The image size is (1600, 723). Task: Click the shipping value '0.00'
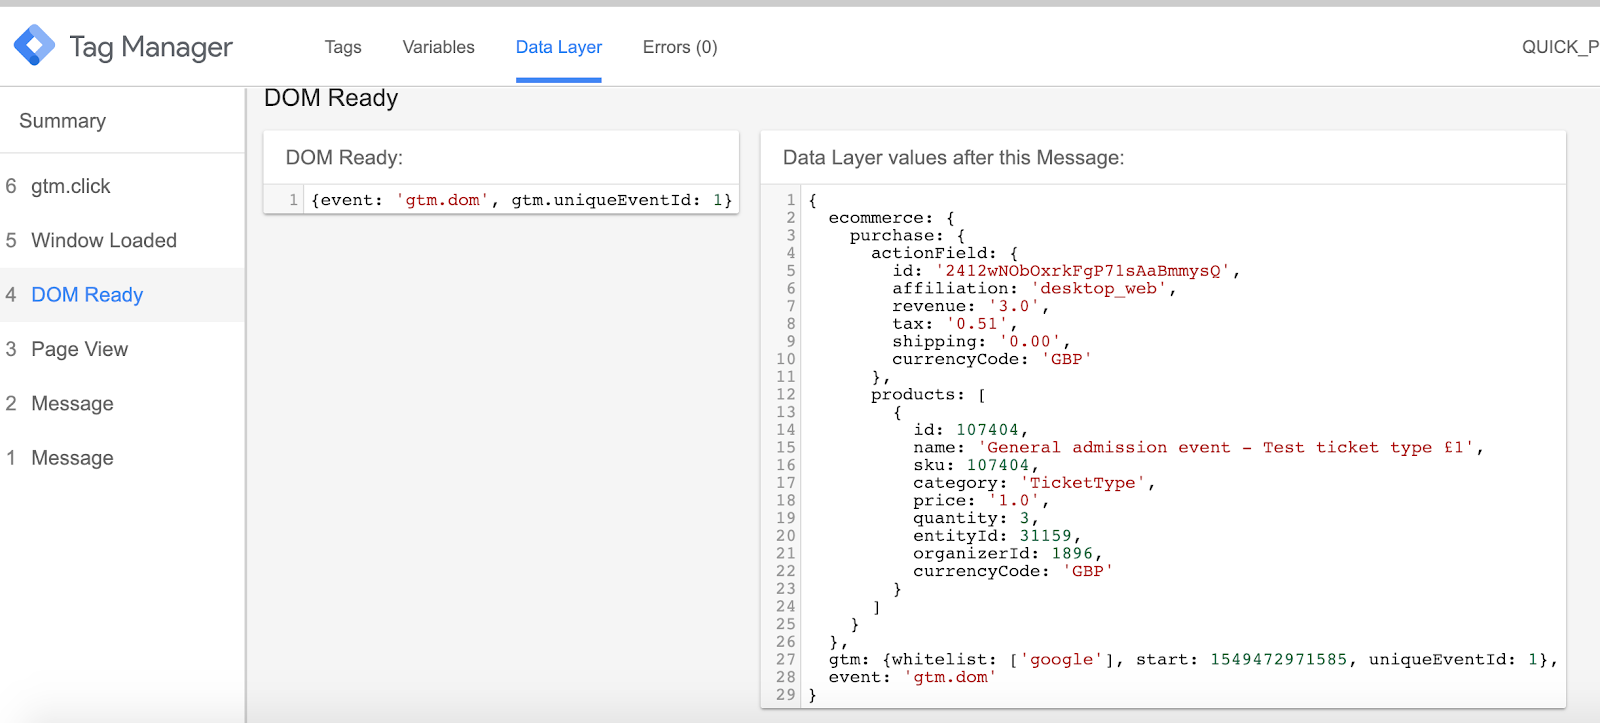pyautogui.click(x=1029, y=342)
